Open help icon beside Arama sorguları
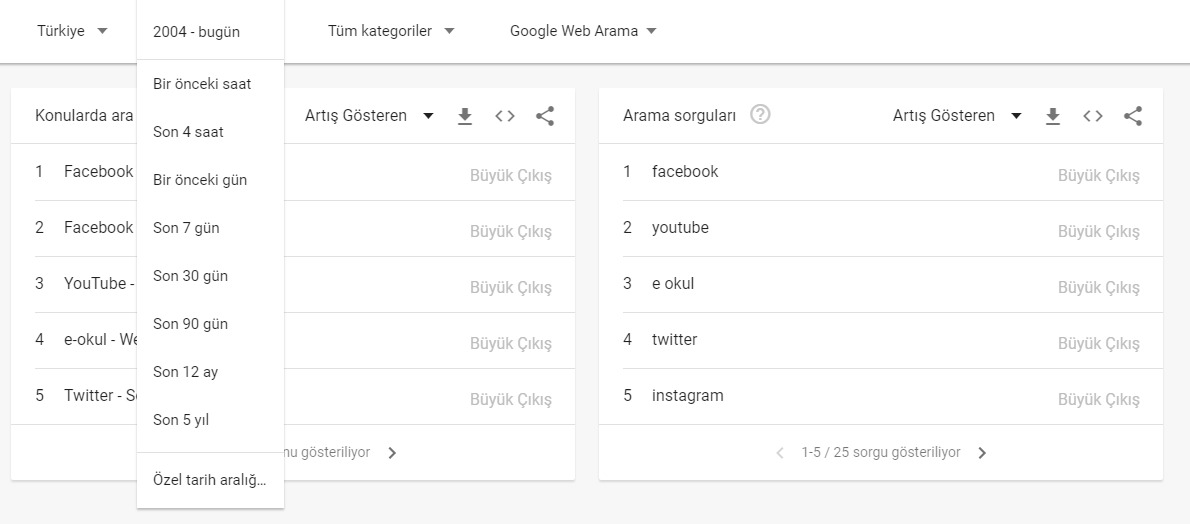This screenshot has width=1190, height=524. pos(760,115)
